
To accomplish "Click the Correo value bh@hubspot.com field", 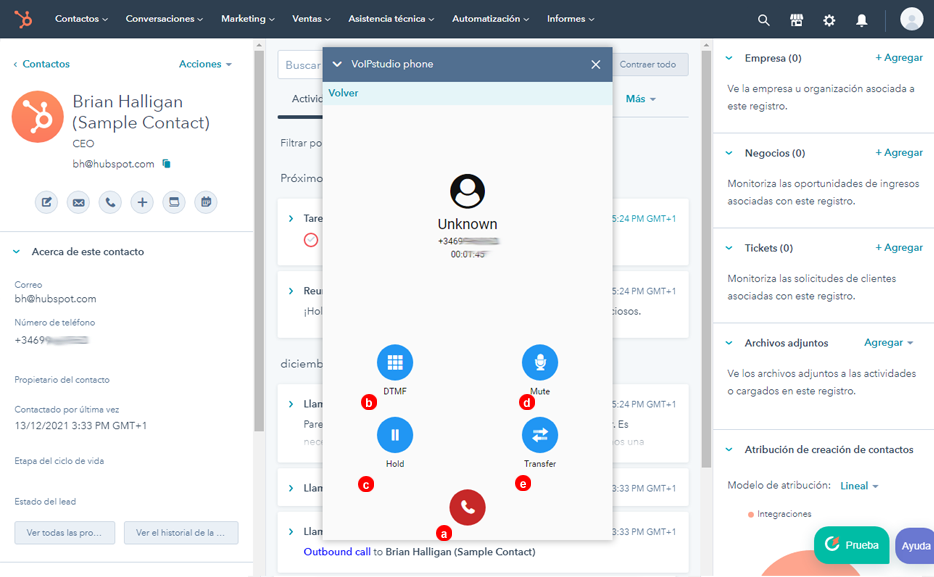I will tap(55, 299).
